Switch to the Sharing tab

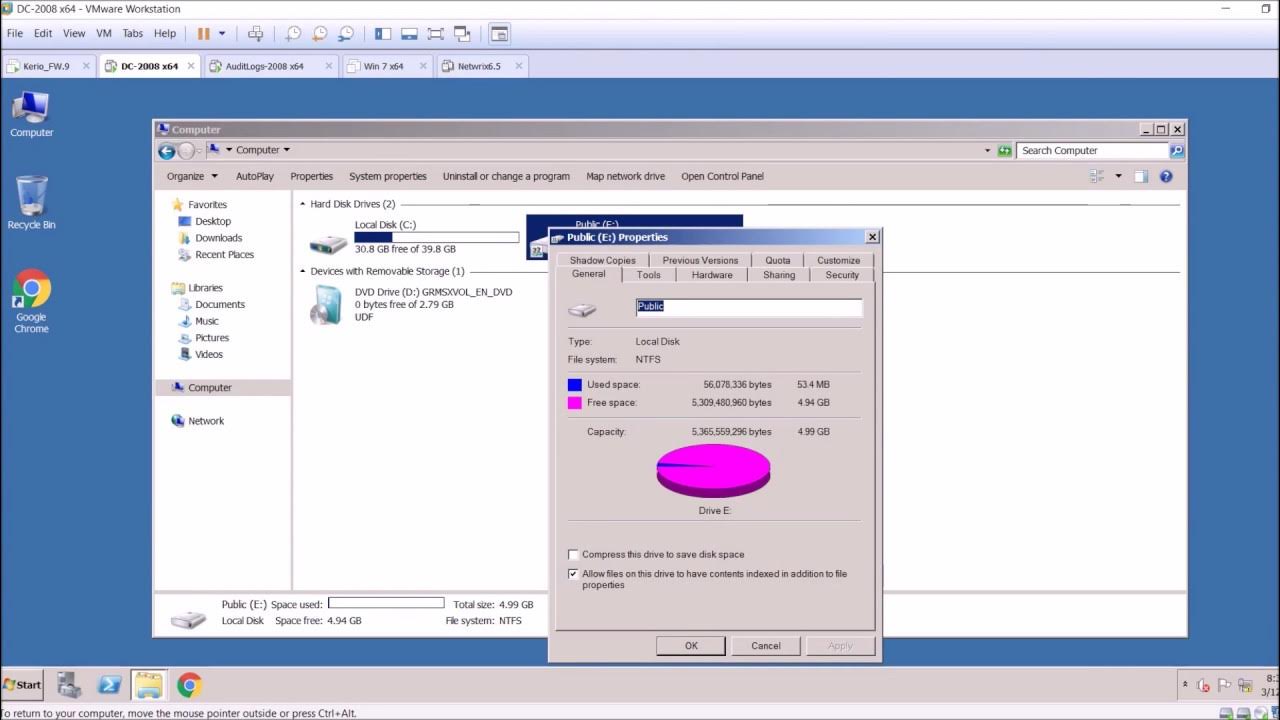pos(779,275)
